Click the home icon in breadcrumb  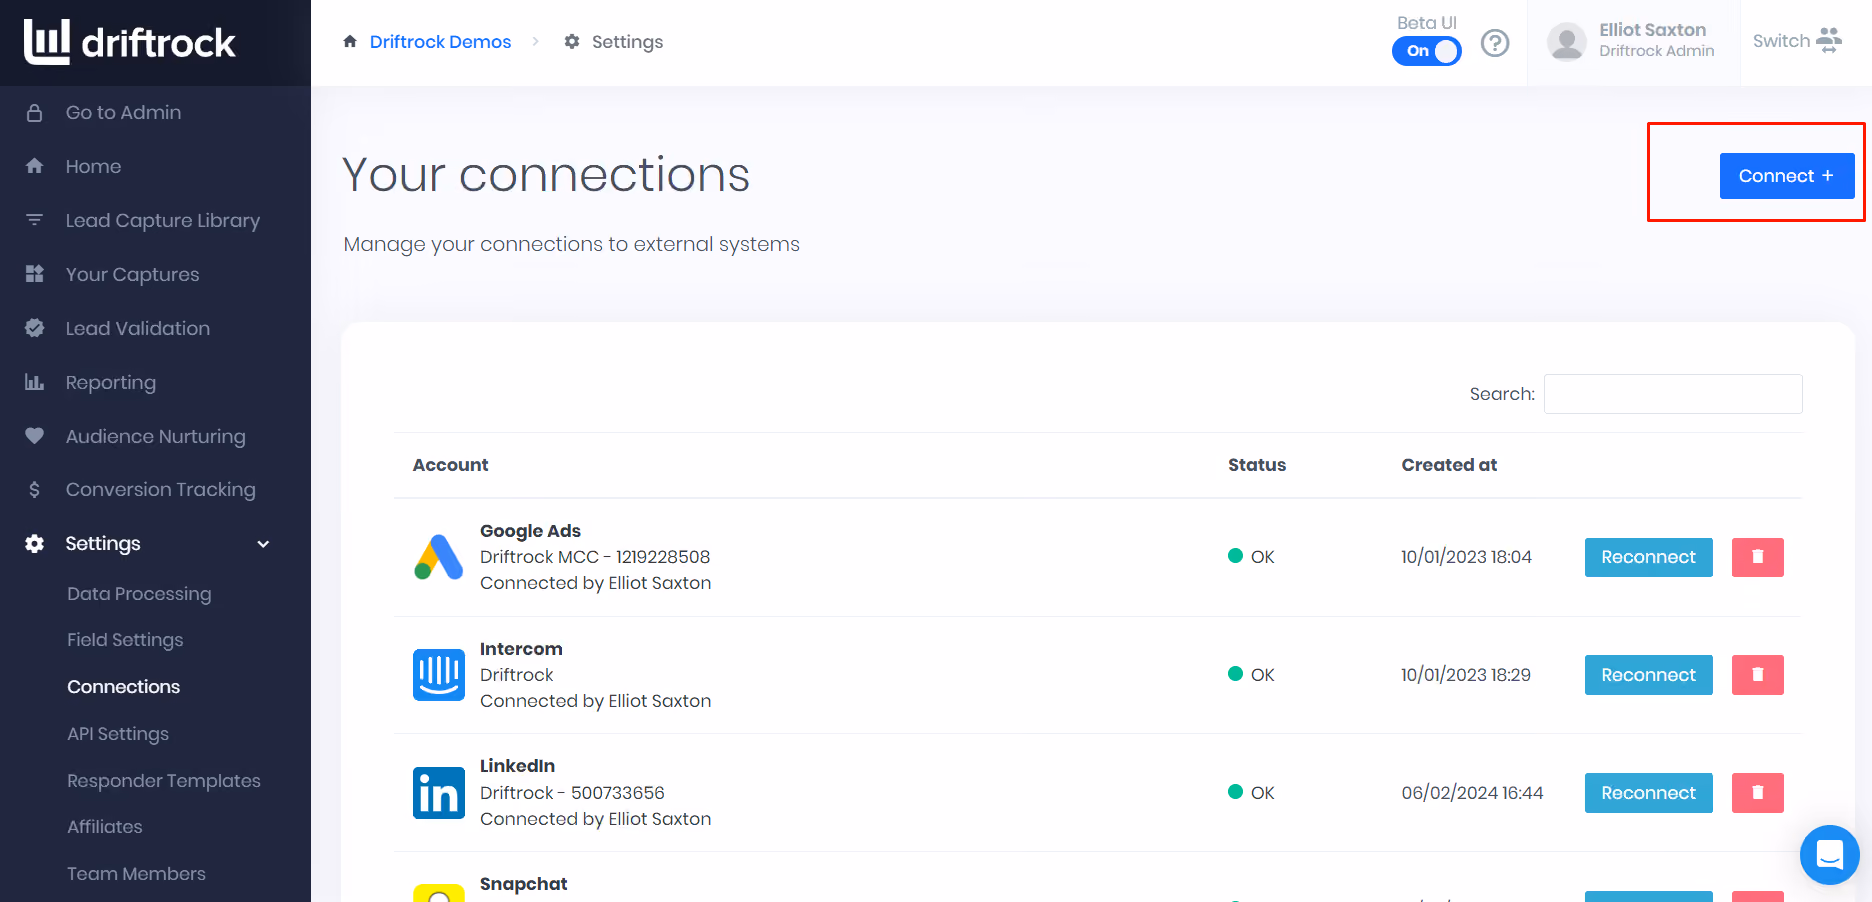[x=350, y=41]
